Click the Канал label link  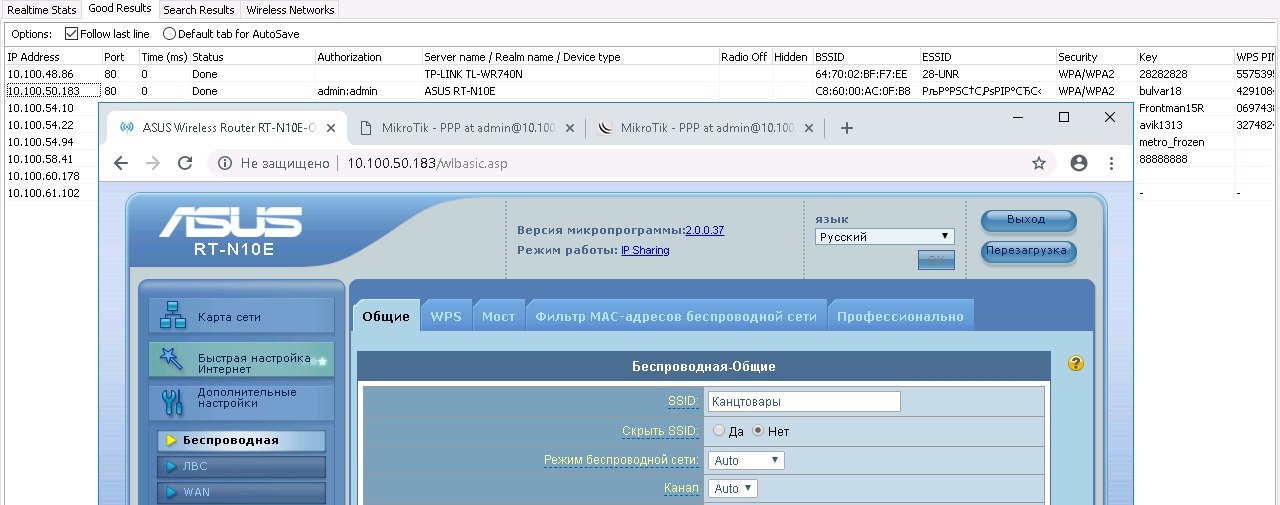coord(681,488)
